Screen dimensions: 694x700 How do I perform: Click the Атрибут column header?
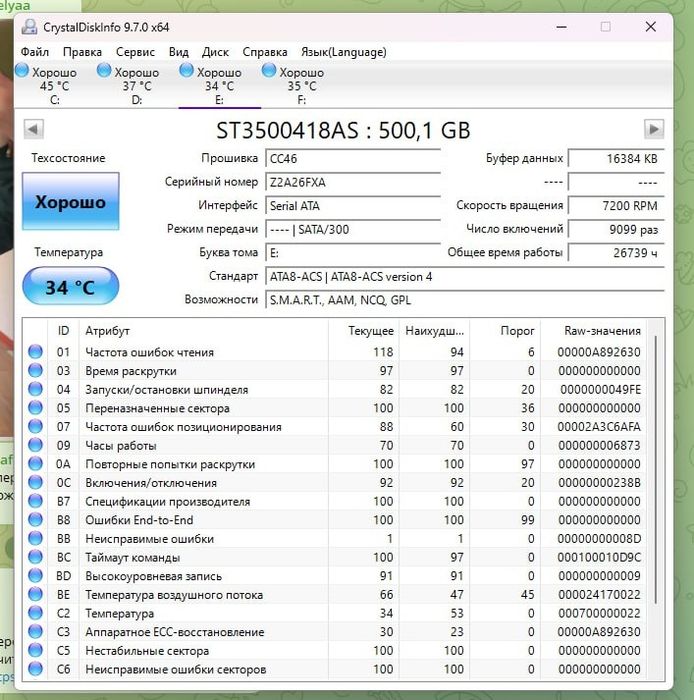pos(204,331)
